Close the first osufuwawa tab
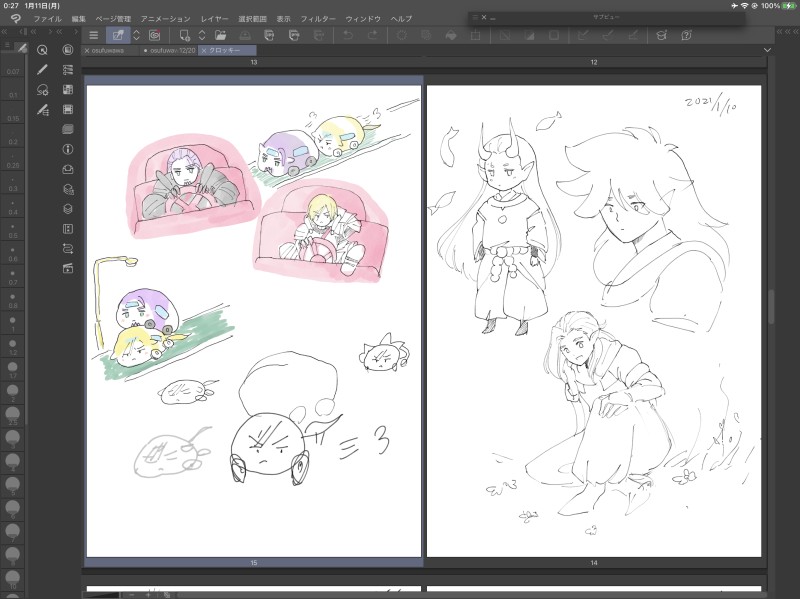 (87, 51)
